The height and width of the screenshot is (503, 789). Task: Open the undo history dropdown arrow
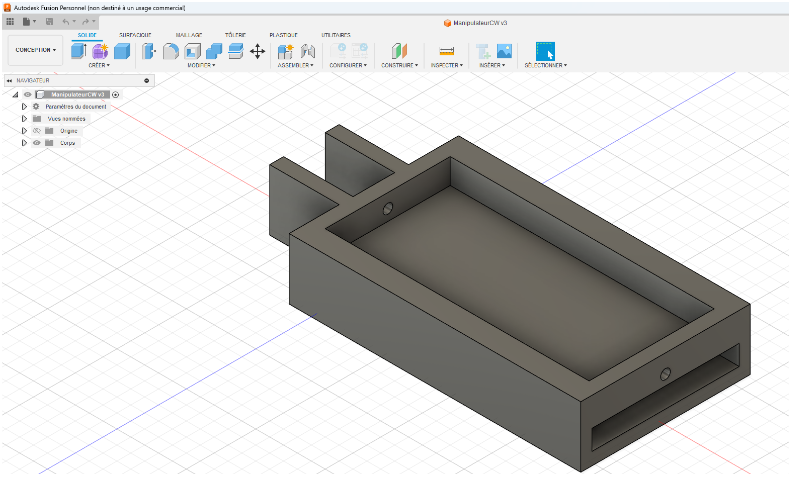pos(74,21)
